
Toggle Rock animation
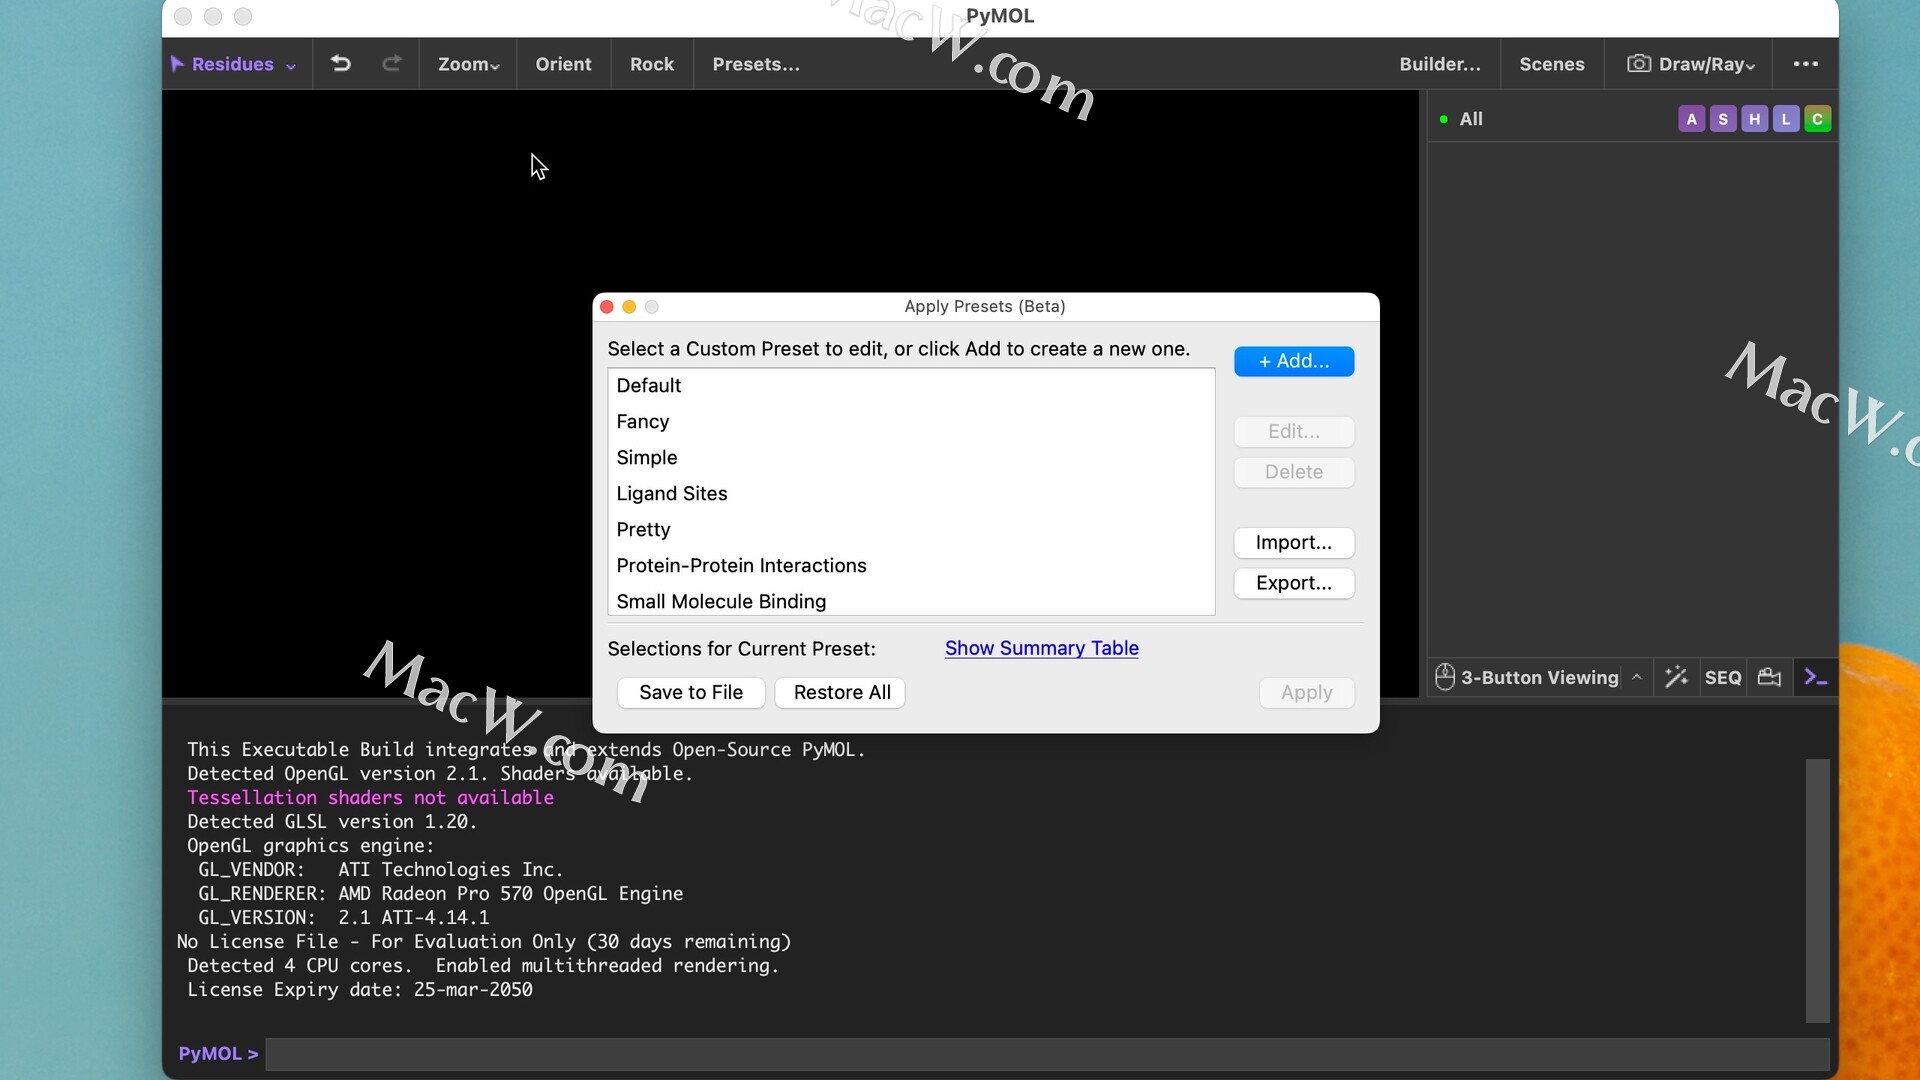[652, 64]
